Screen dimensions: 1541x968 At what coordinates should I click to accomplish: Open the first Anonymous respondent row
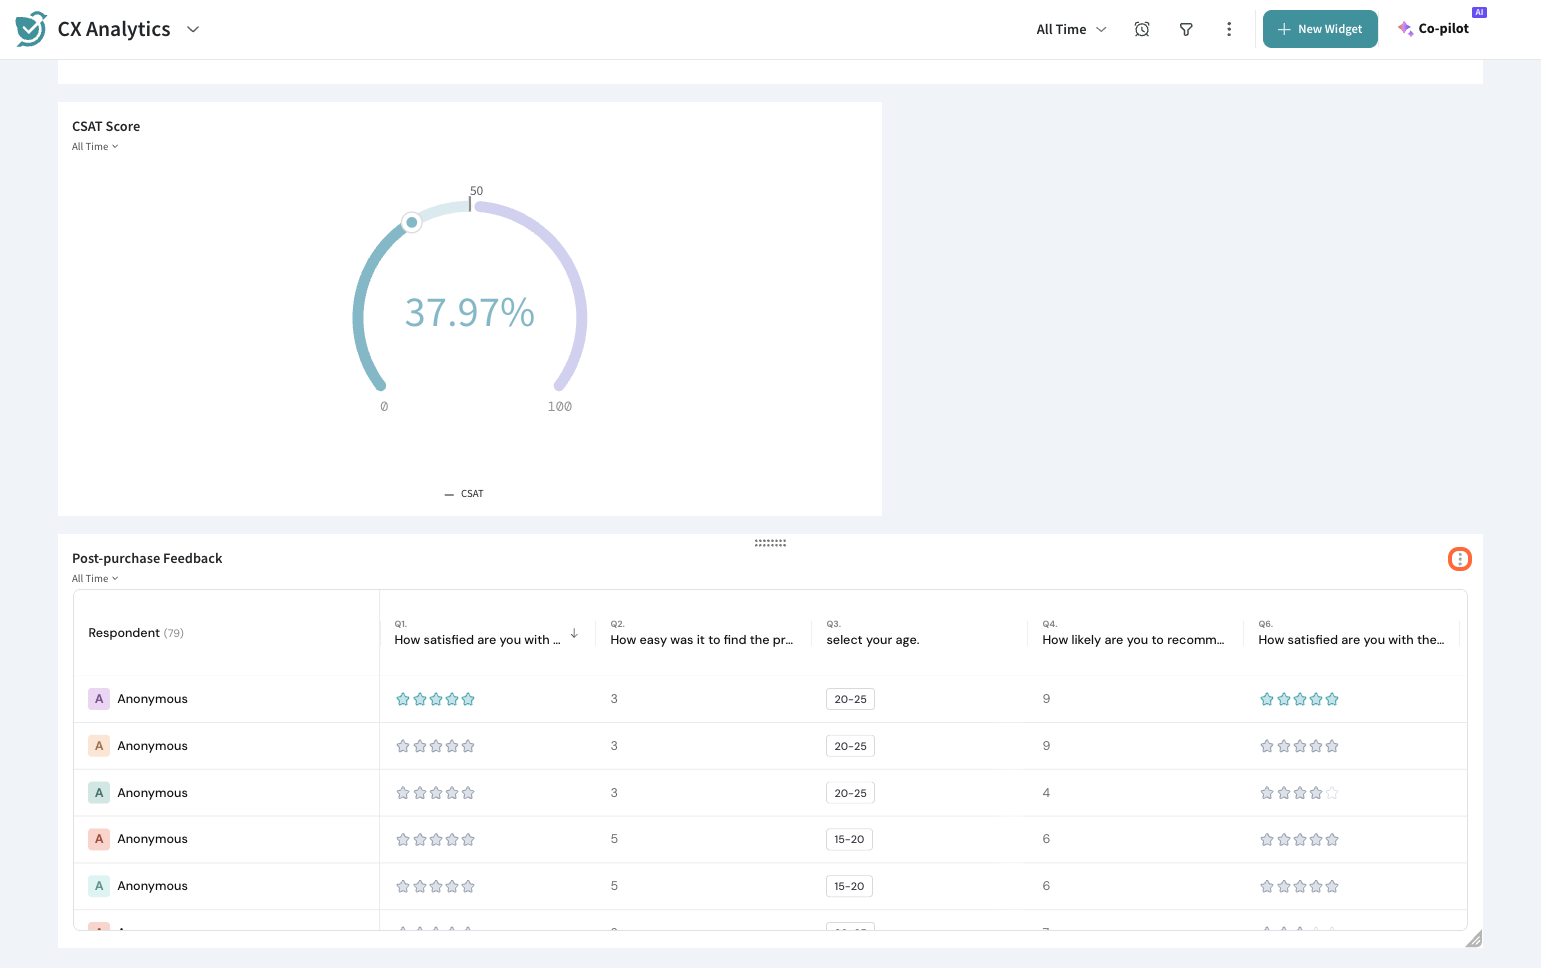[x=152, y=699]
